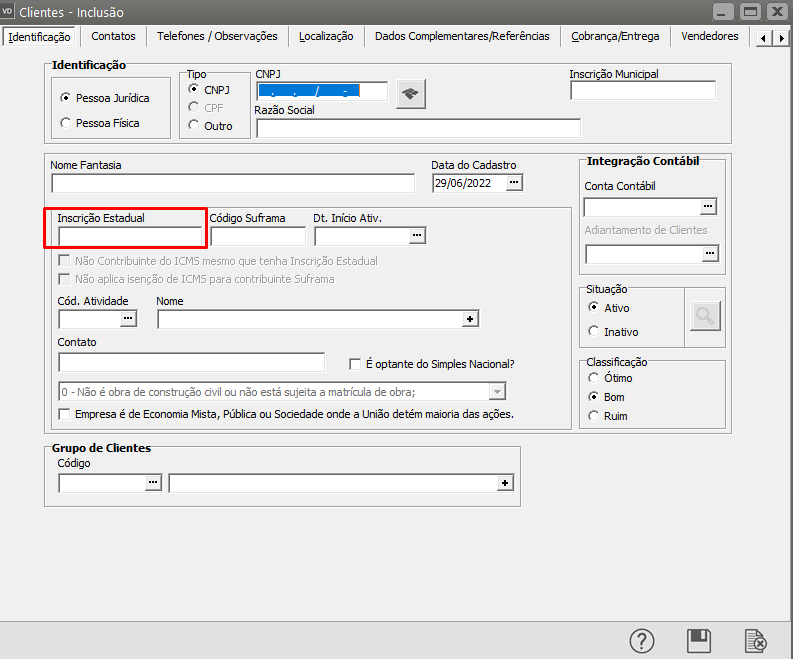Expand the construction civil obra dropdown
This screenshot has height=659, width=793.
click(x=497, y=391)
